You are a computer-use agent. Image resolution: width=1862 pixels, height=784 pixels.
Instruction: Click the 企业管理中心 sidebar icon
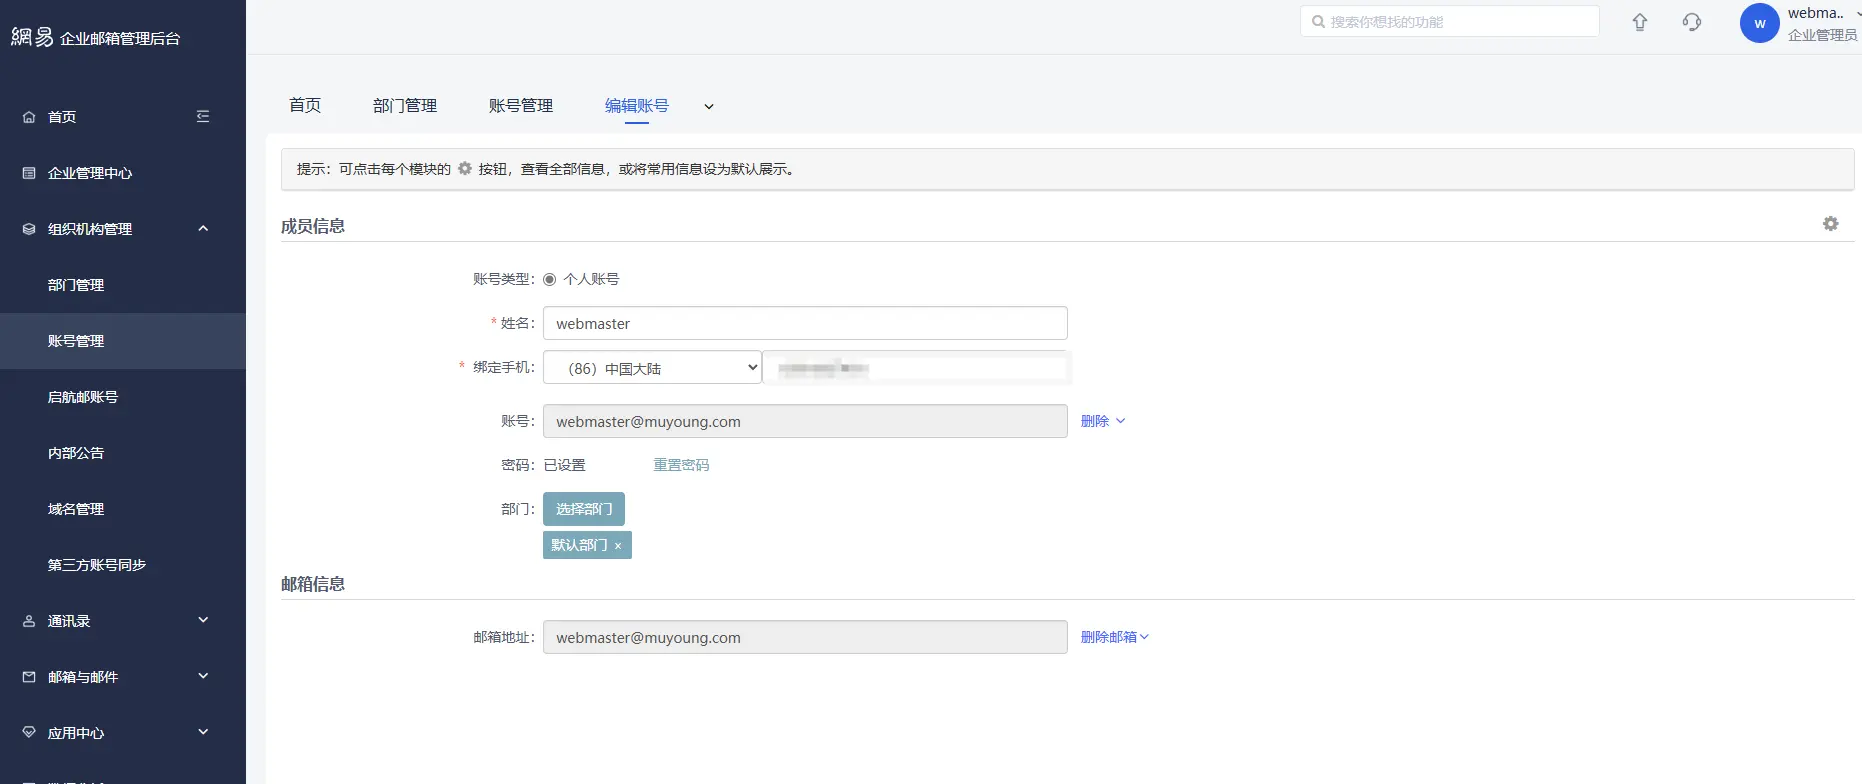pos(29,173)
